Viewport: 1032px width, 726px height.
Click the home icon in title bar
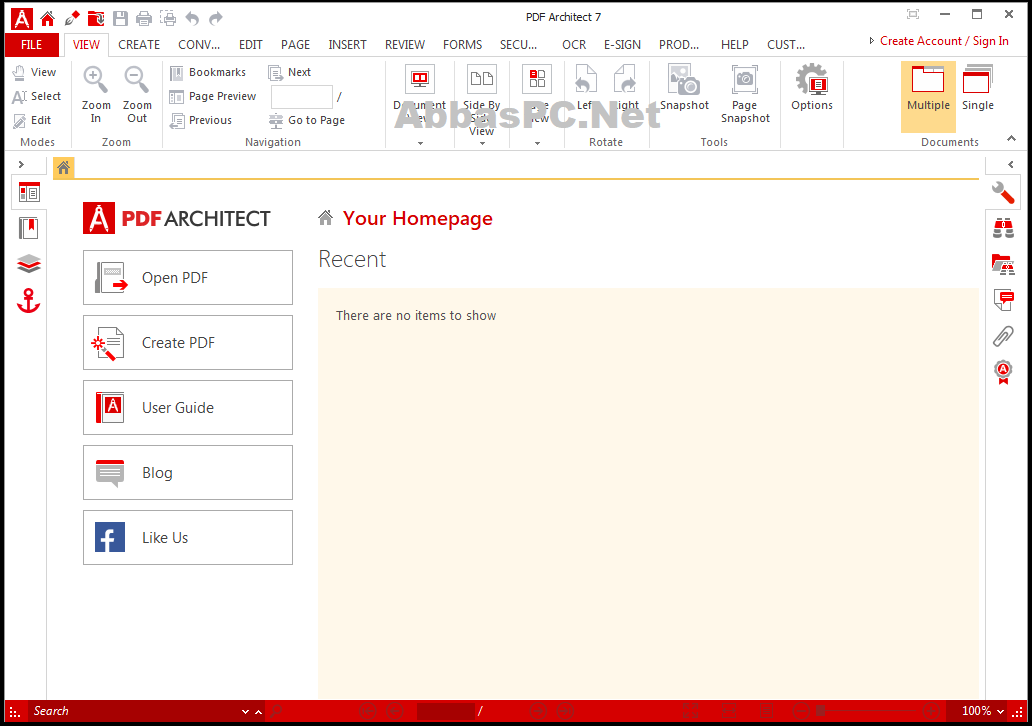coord(47,18)
